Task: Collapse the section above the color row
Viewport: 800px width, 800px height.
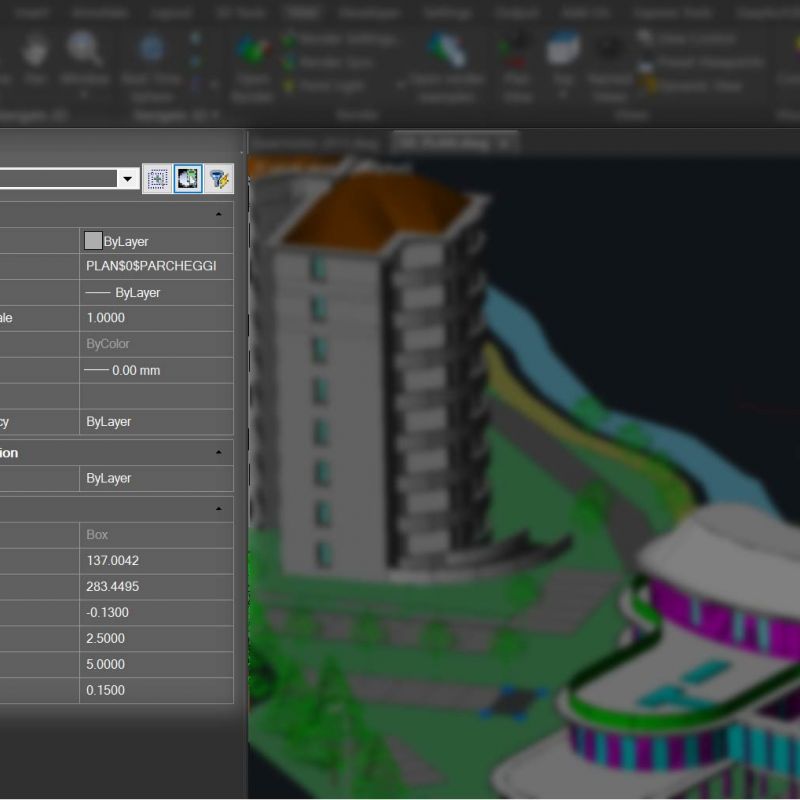Action: pos(218,214)
